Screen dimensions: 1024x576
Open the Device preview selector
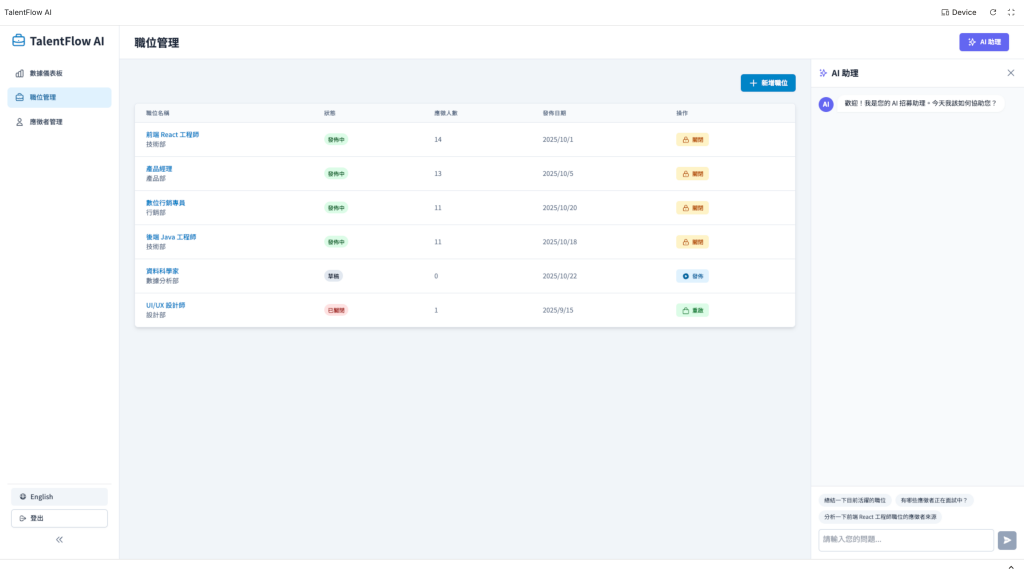point(958,12)
